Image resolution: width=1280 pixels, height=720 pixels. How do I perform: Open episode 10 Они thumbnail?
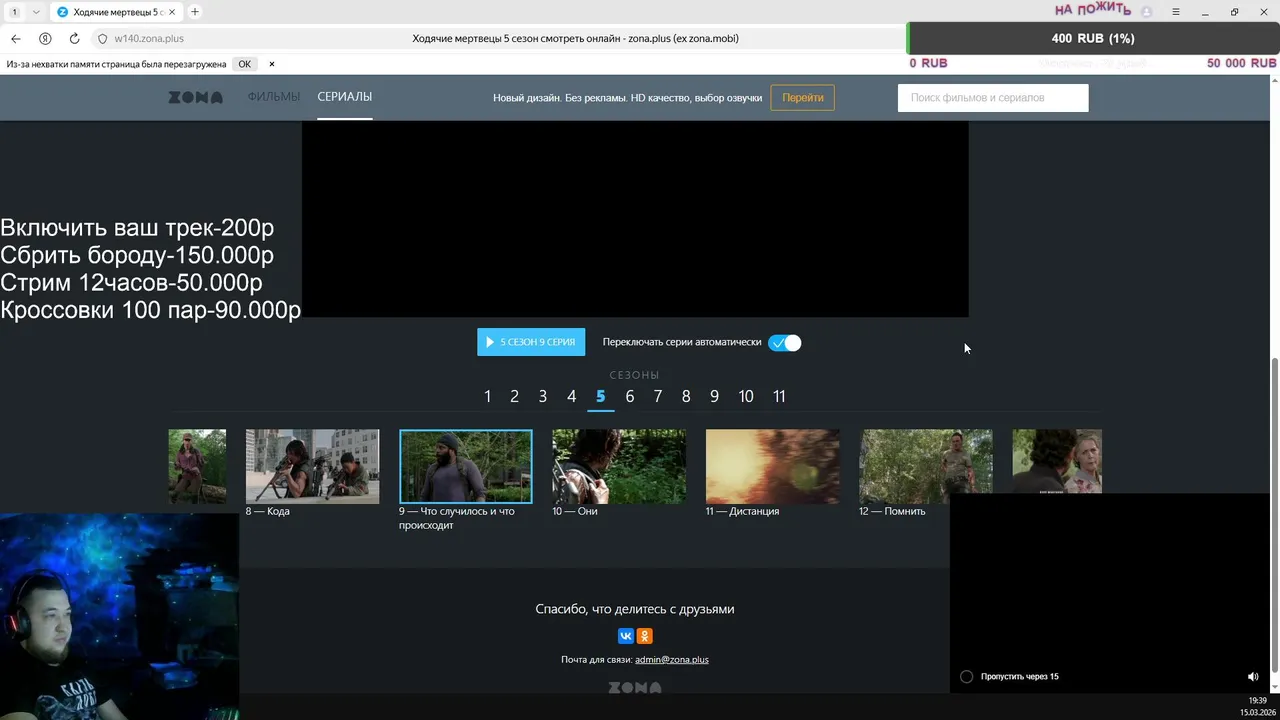(x=619, y=466)
